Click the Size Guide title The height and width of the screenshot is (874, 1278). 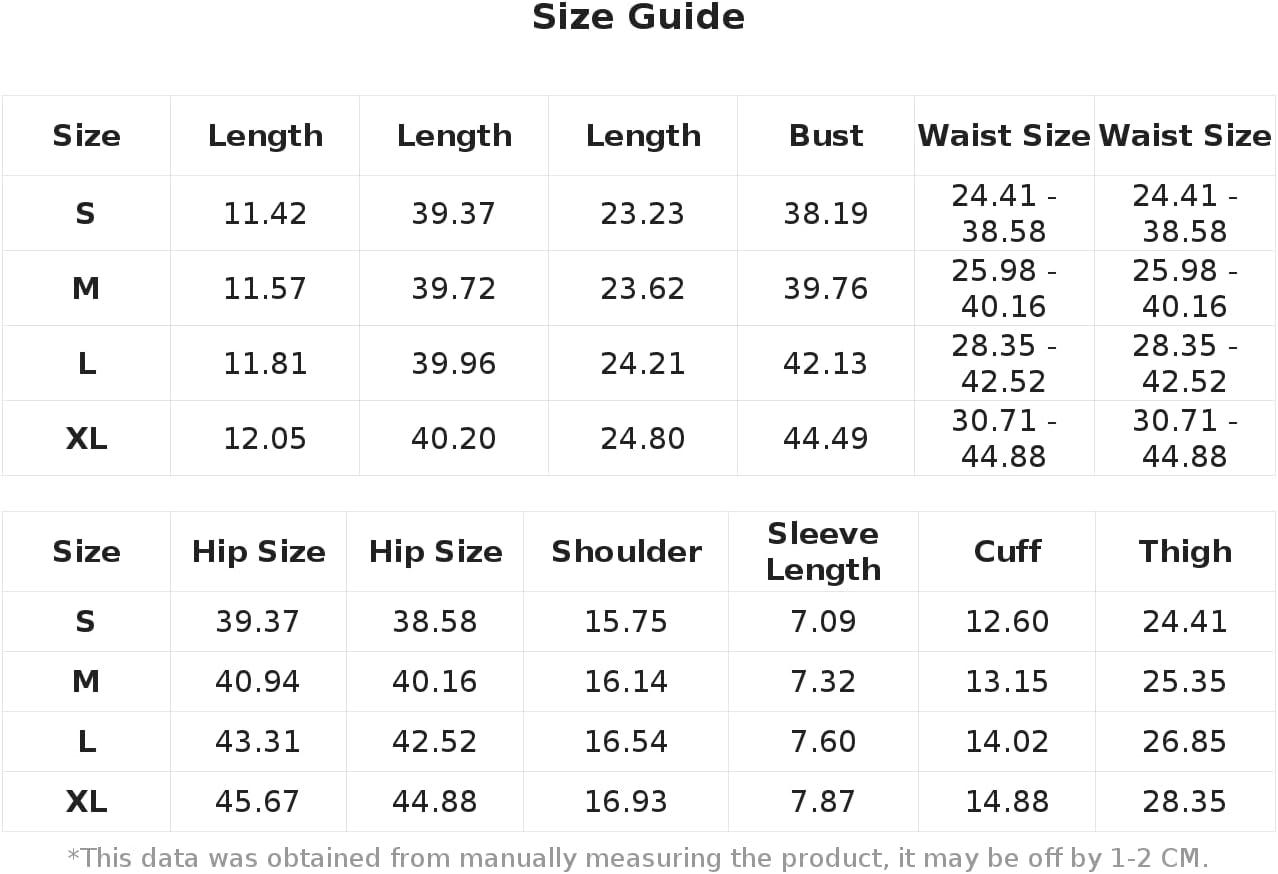(638, 18)
